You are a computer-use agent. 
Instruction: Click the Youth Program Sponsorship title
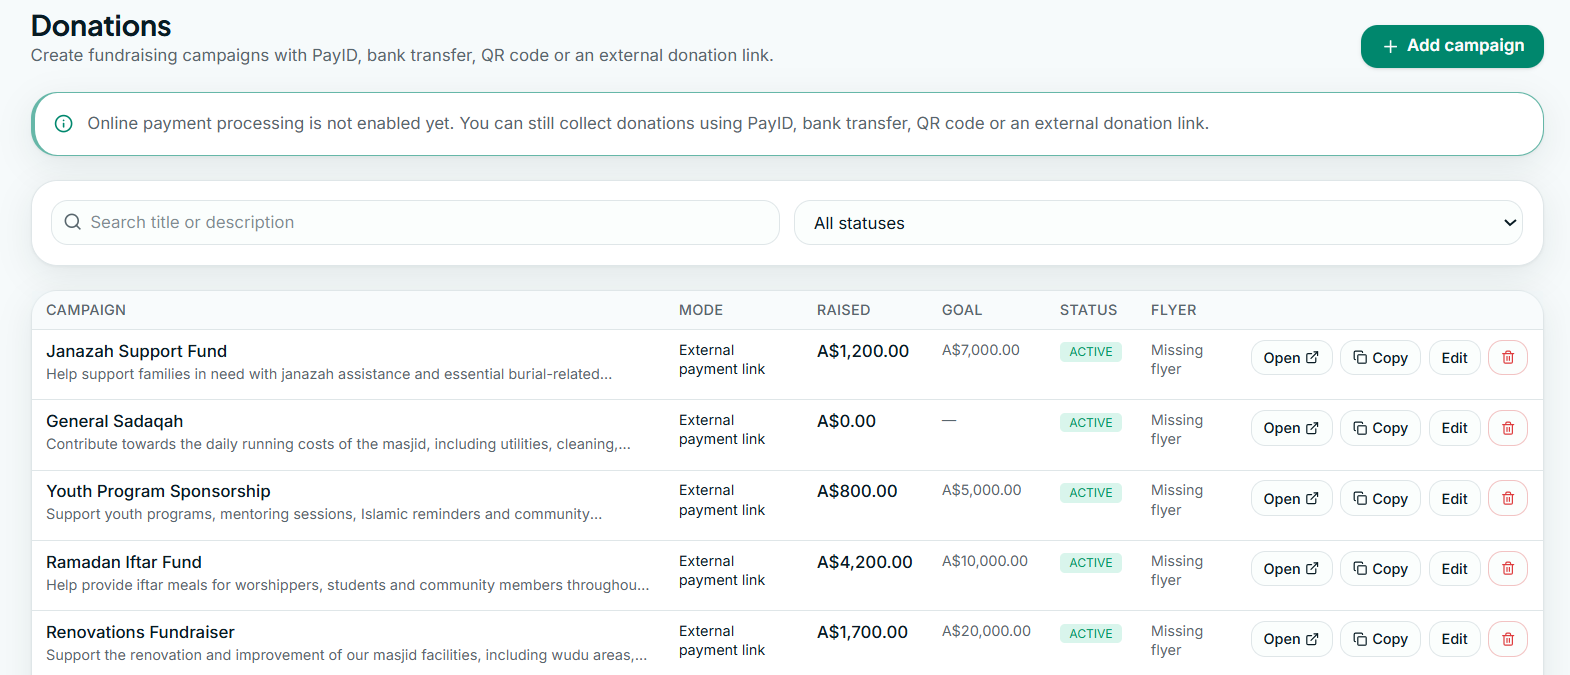[x=158, y=491]
